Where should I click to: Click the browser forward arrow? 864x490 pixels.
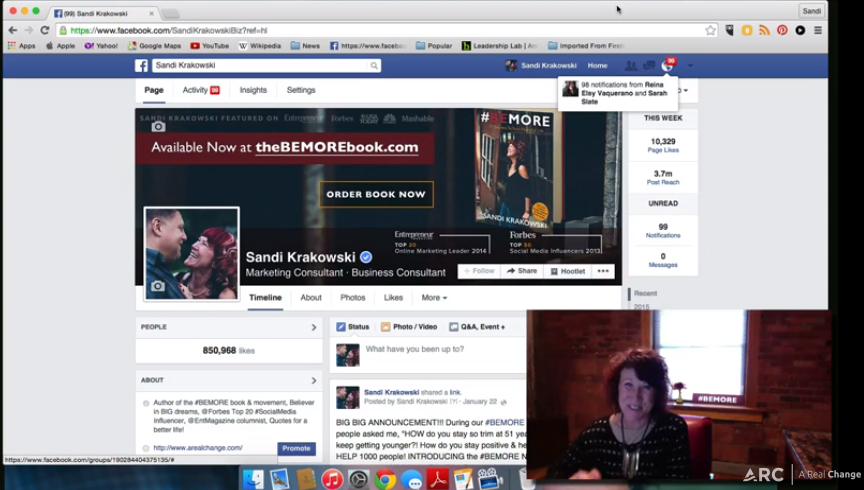click(29, 30)
